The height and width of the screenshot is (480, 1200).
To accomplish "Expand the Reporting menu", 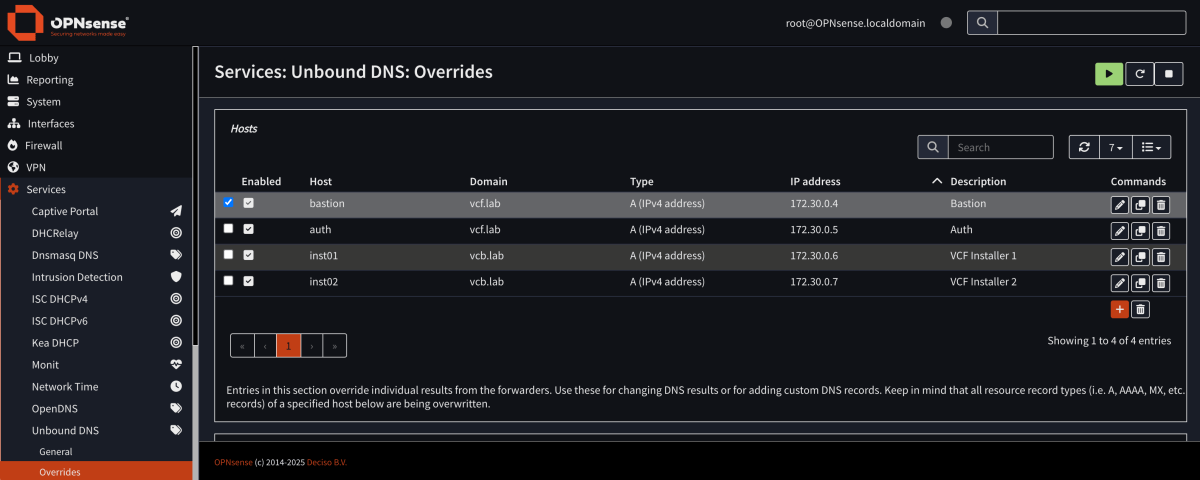I will point(96,80).
